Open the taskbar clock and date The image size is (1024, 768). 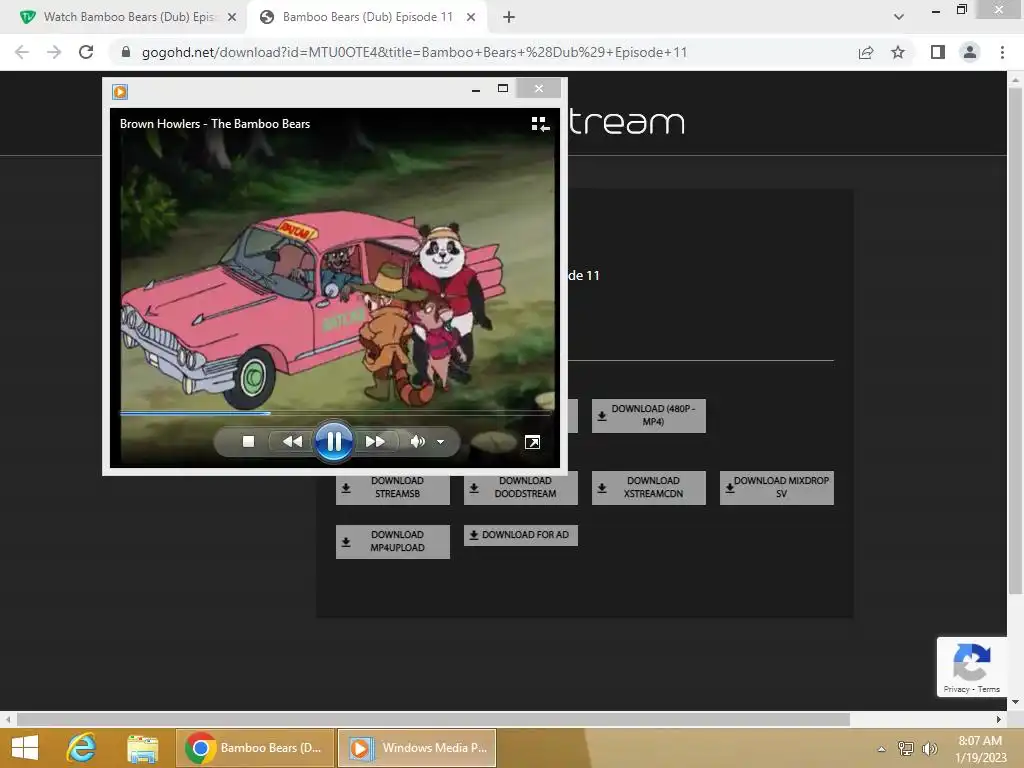point(980,749)
